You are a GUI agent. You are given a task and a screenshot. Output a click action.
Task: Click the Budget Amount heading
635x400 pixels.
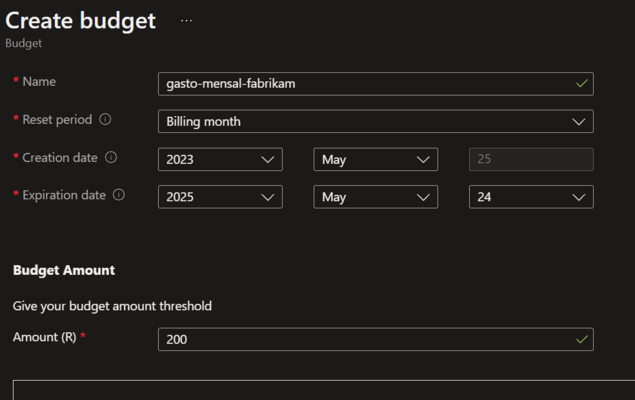tap(64, 270)
